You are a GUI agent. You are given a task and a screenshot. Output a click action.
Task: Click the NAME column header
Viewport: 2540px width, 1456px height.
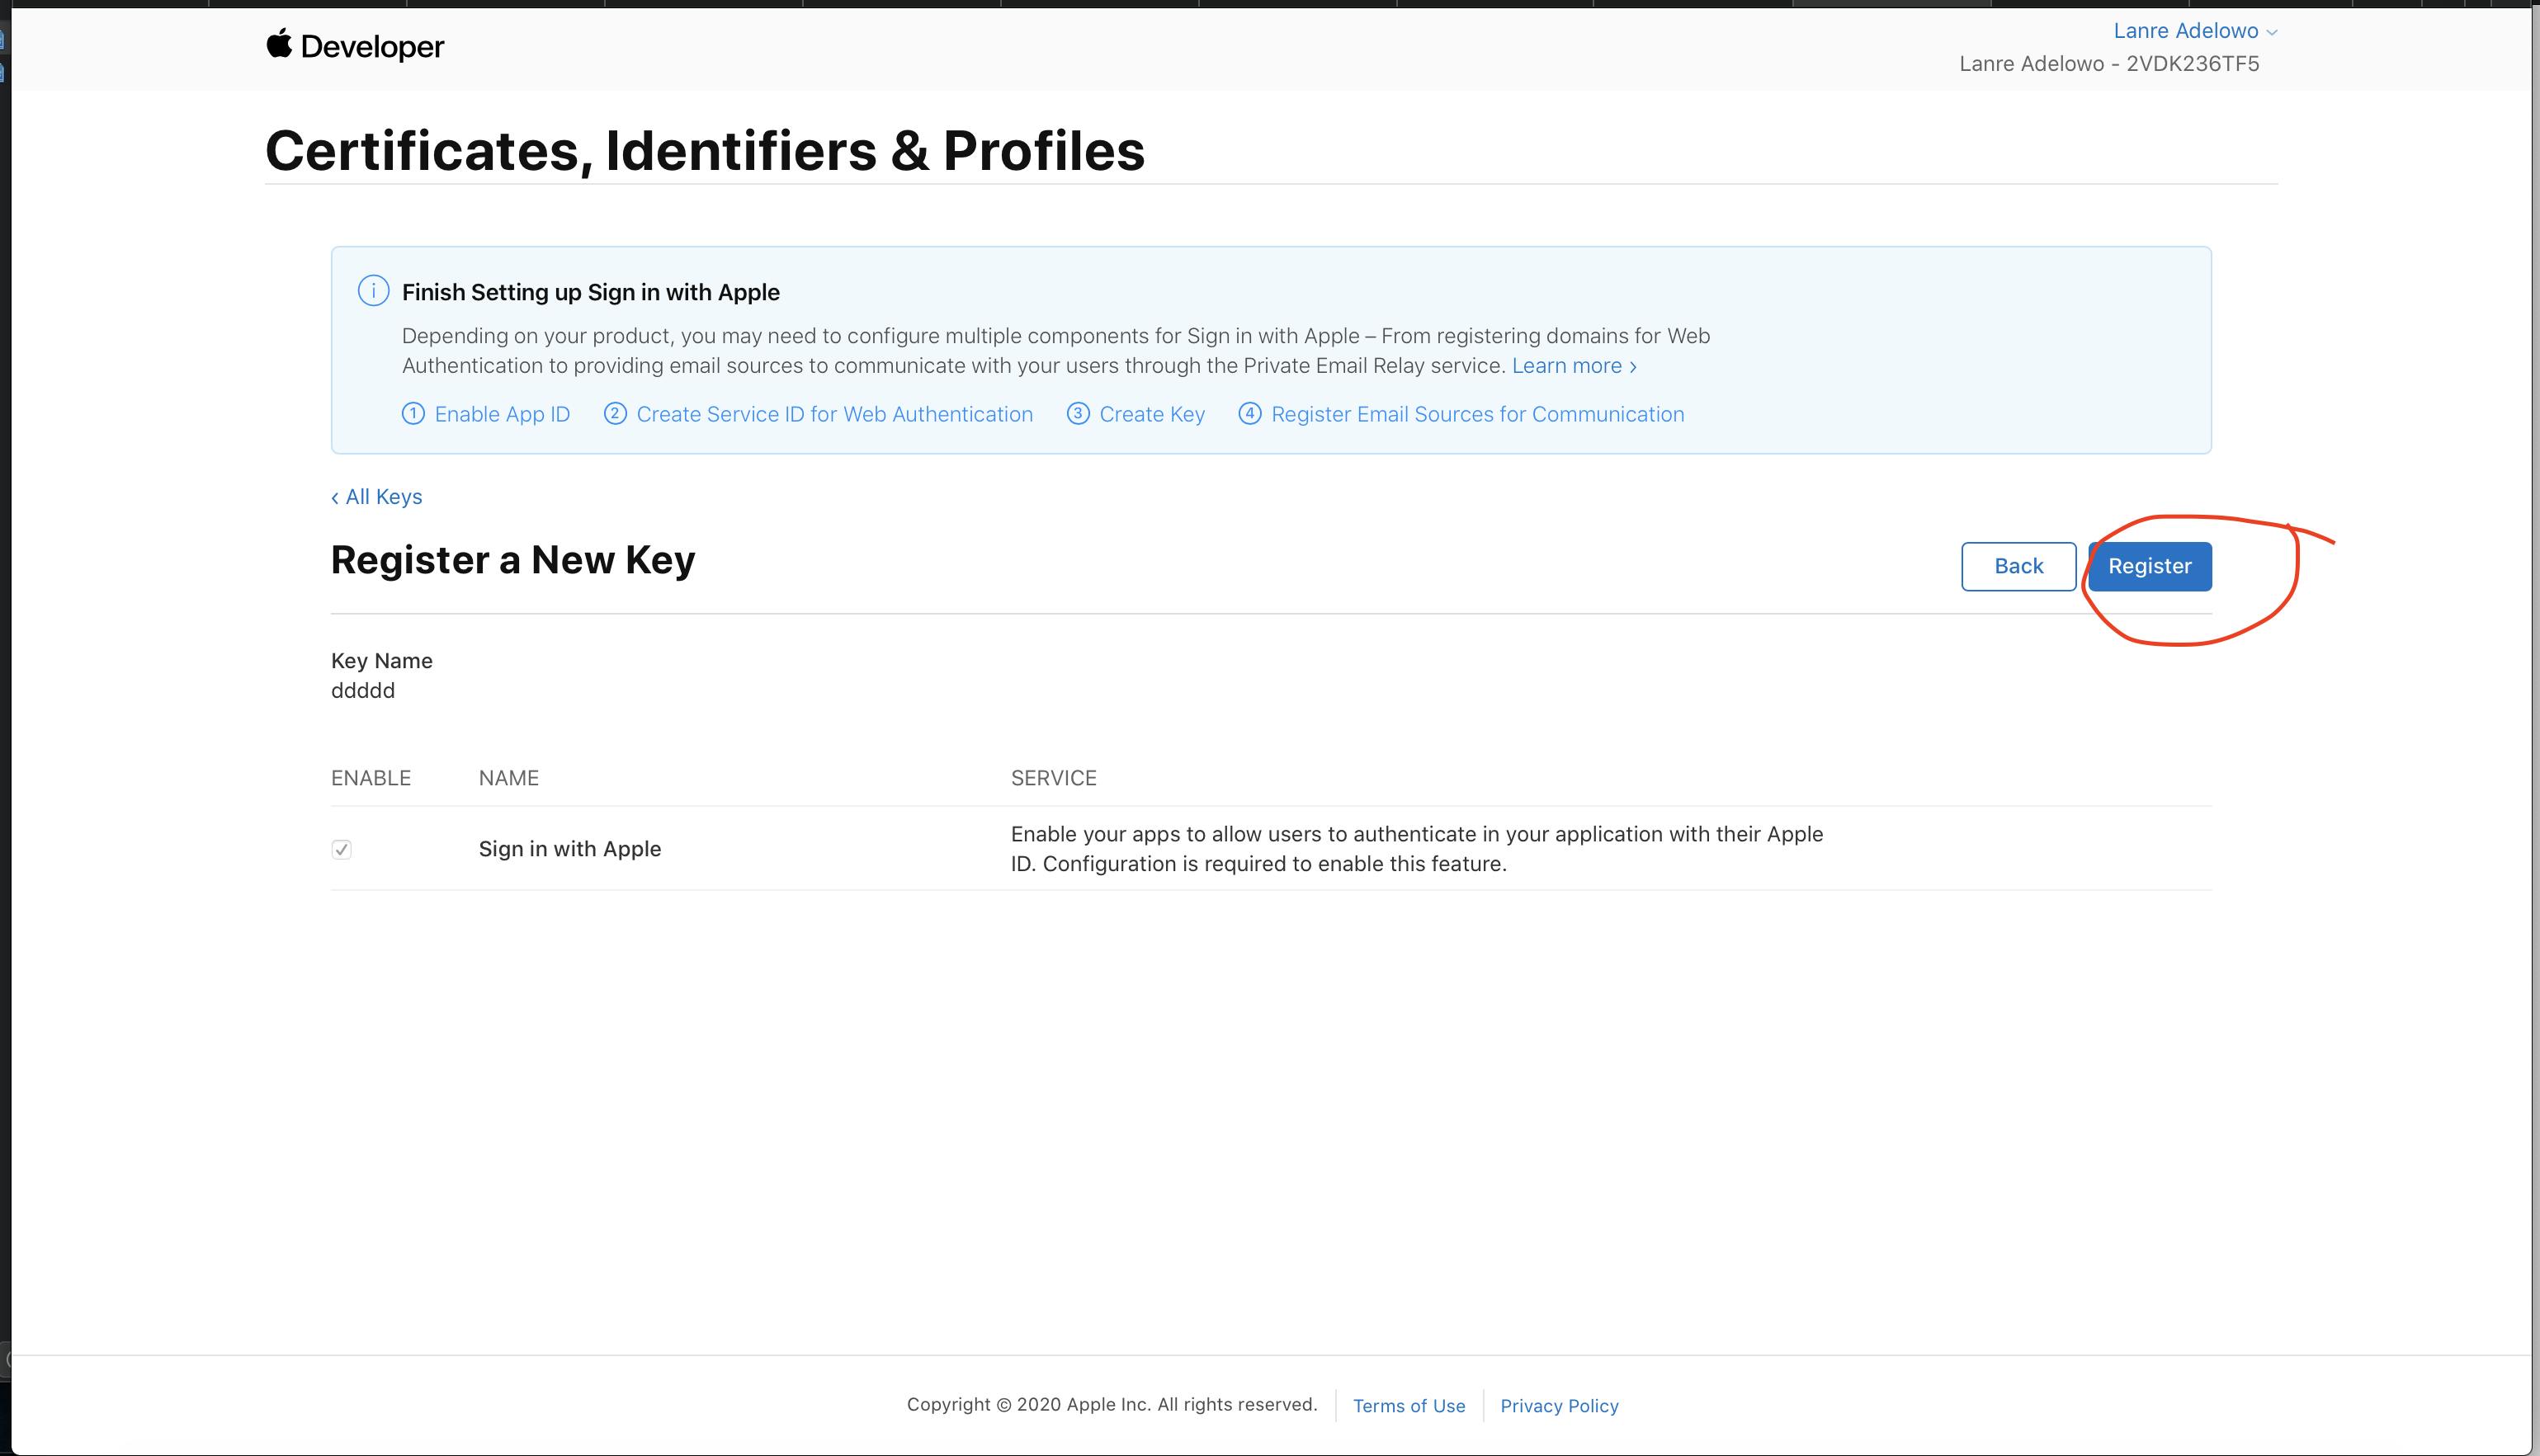pos(508,778)
